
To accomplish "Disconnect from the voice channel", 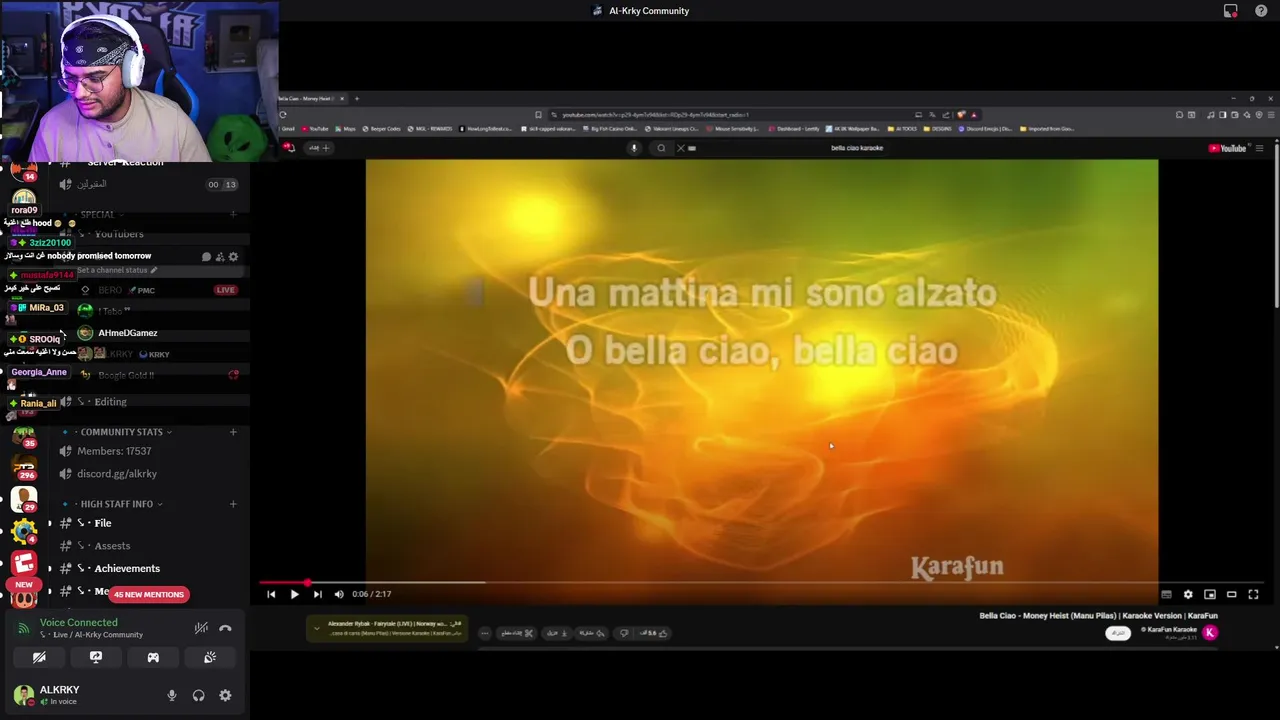I will pos(225,628).
